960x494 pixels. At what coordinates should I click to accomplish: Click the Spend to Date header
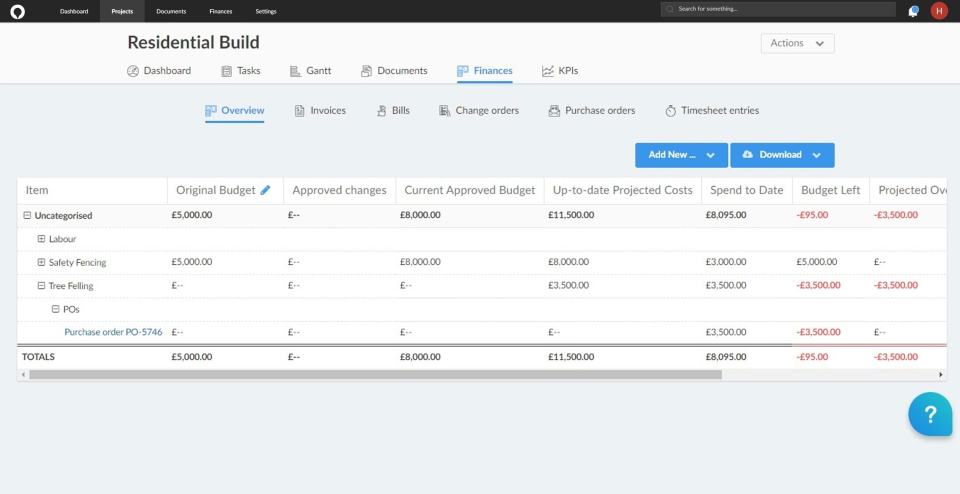pos(747,190)
